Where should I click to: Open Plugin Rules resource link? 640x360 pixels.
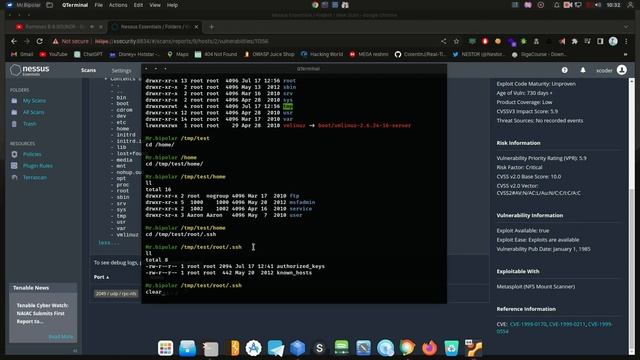click(38, 166)
